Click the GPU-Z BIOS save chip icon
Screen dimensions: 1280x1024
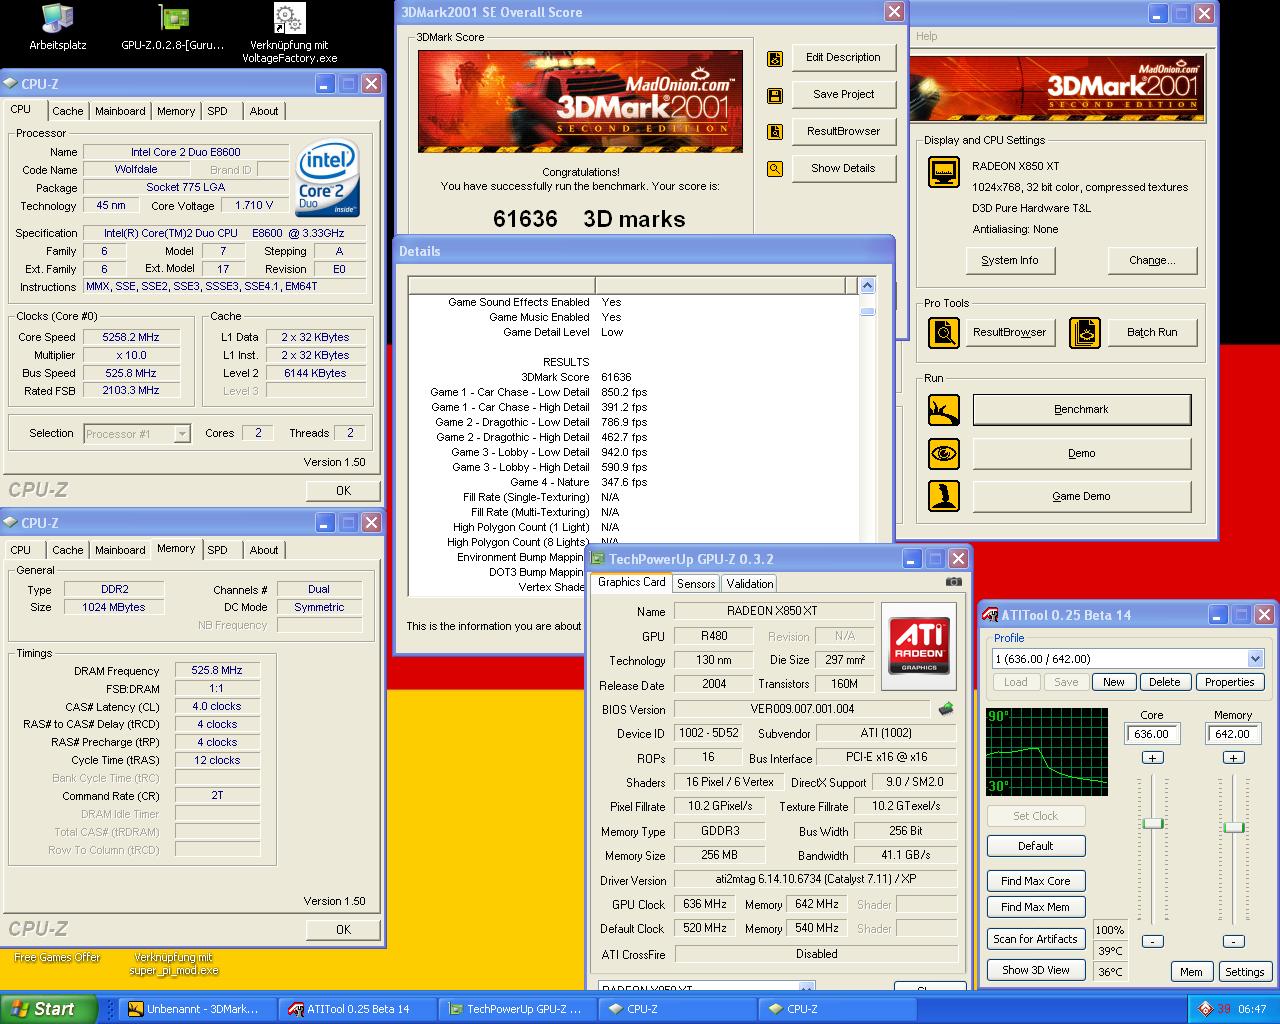[x=946, y=709]
